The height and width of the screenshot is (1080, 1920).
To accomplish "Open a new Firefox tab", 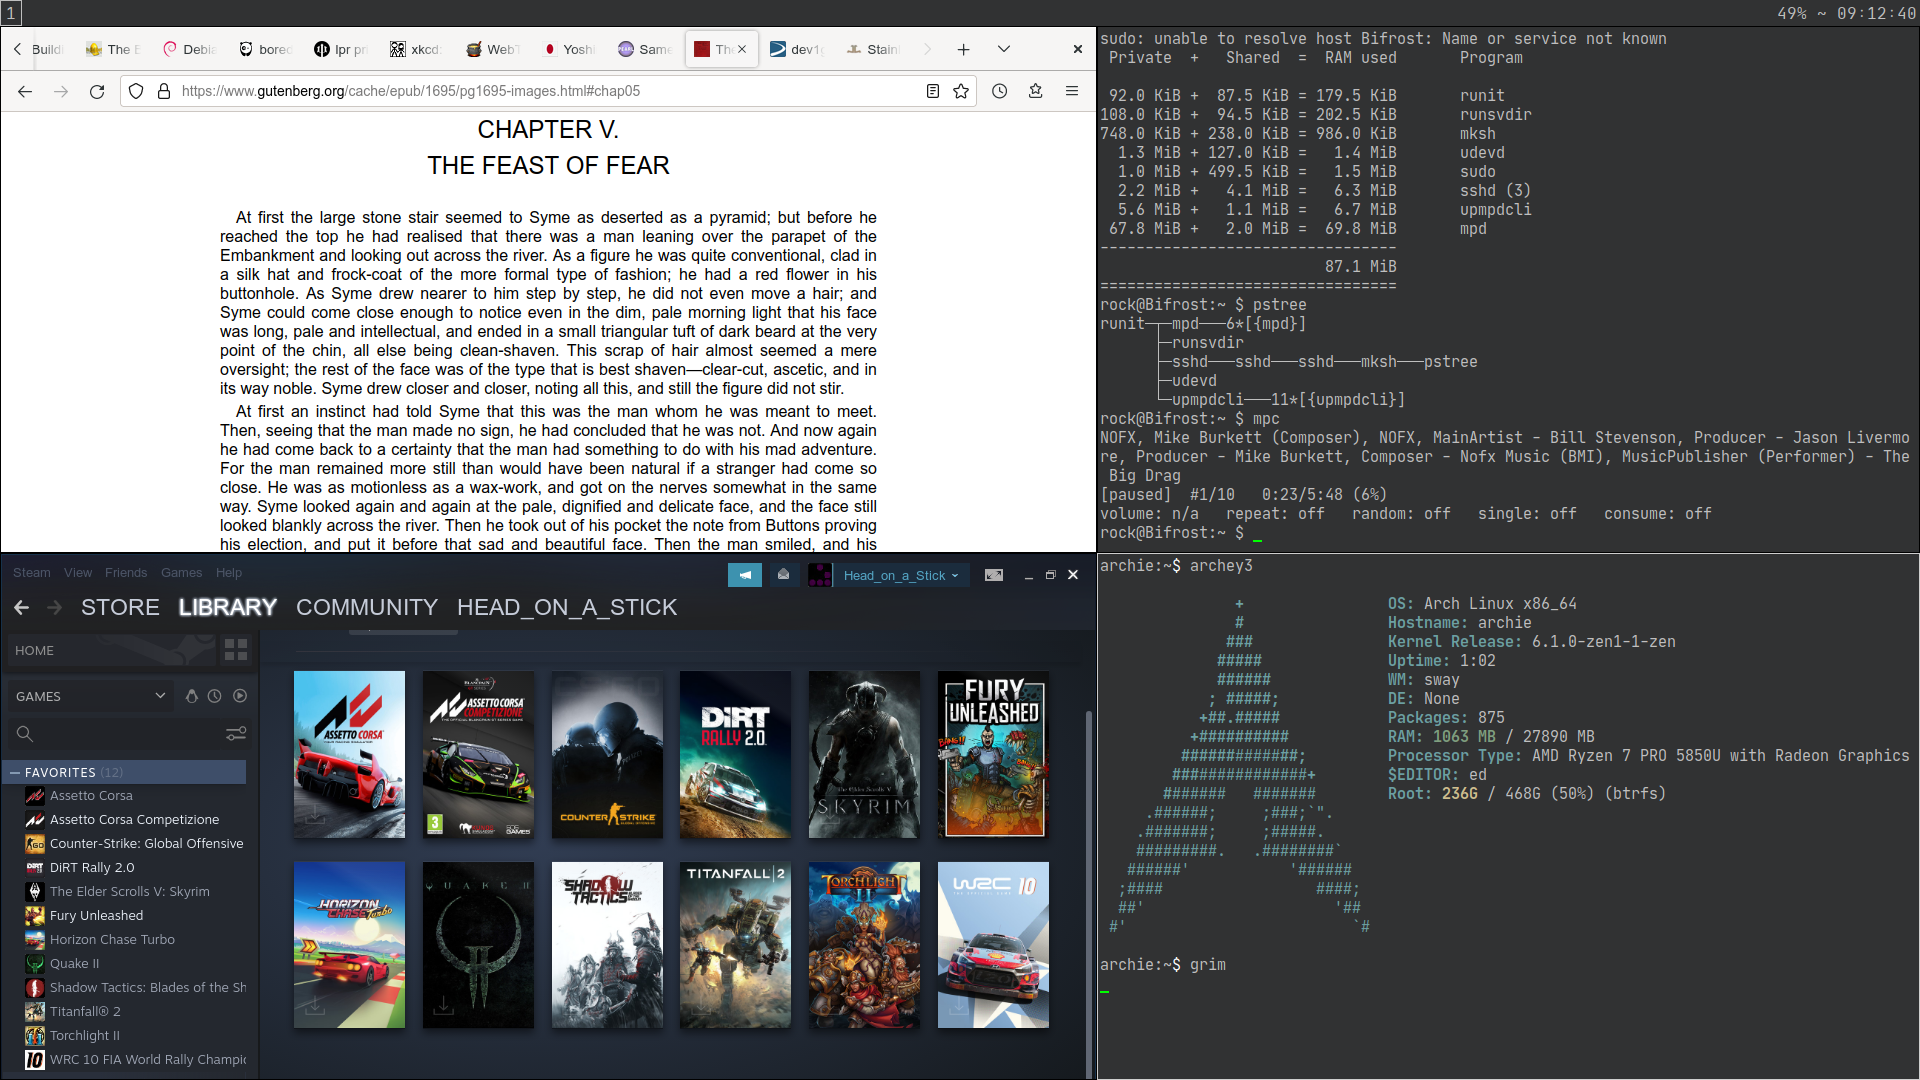I will point(963,49).
